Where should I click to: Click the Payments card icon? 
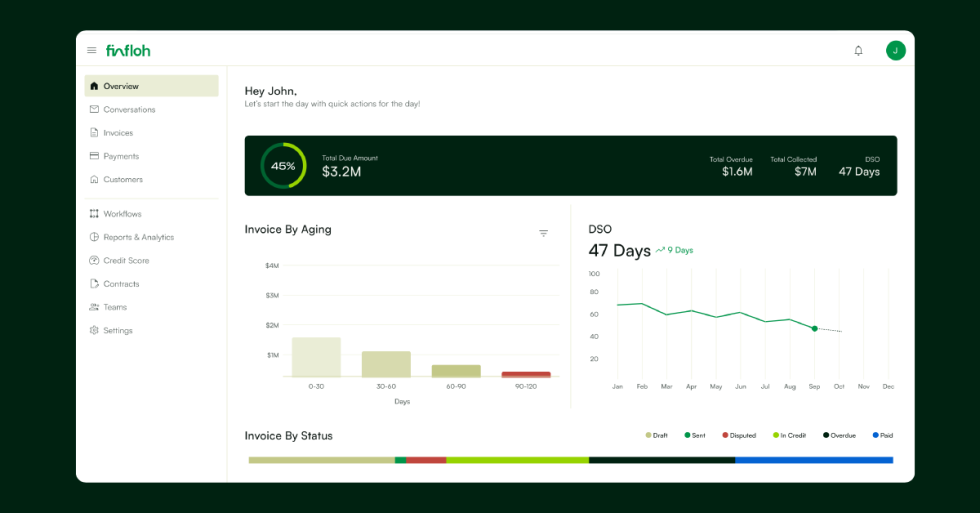(94, 156)
